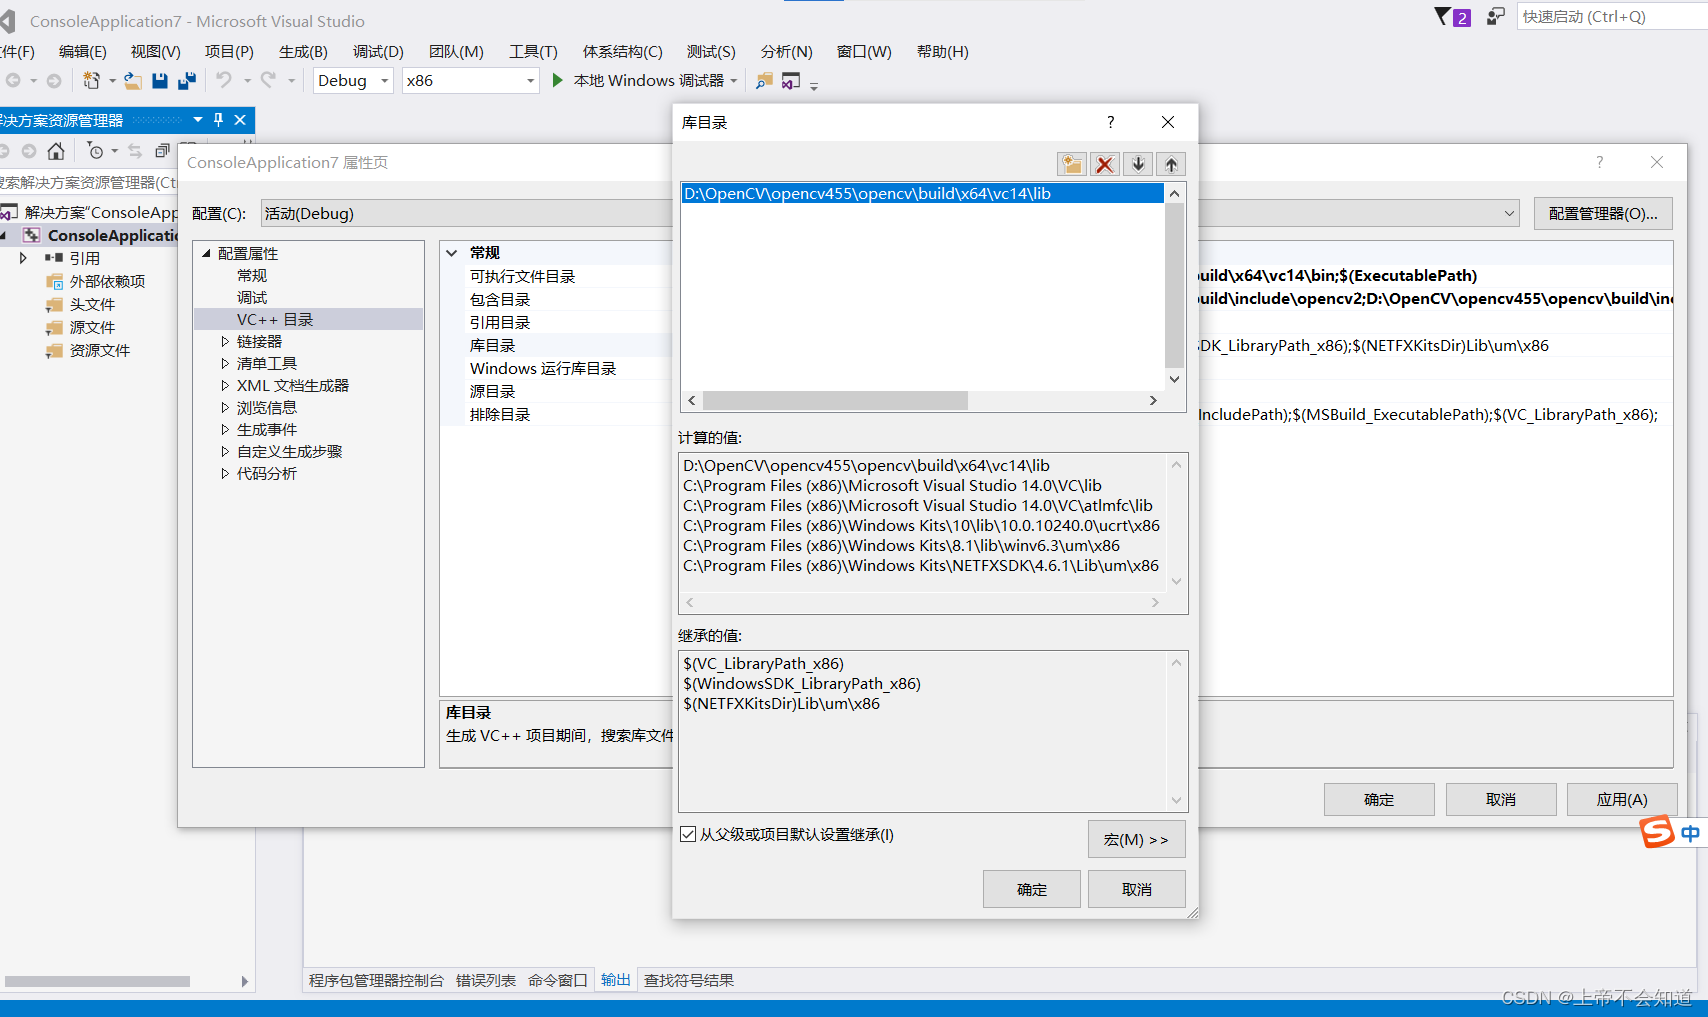This screenshot has width=1708, height=1017.
Task: Click the Sogou input method icon
Action: (1657, 831)
